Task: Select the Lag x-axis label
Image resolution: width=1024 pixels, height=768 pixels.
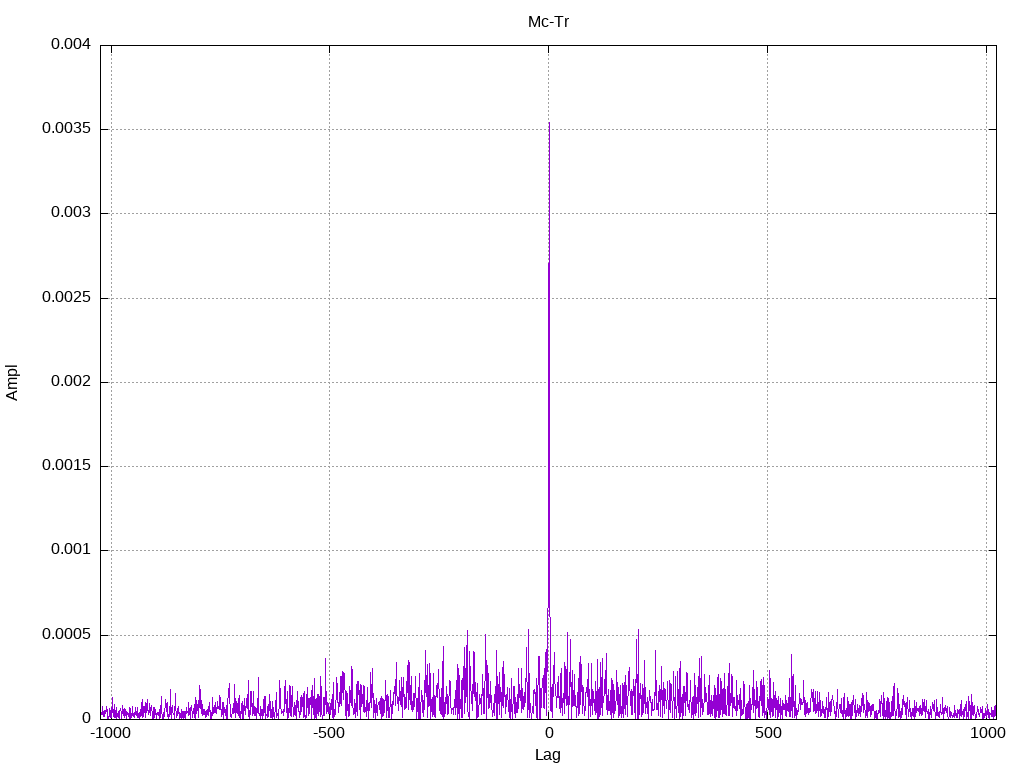Action: (x=548, y=755)
